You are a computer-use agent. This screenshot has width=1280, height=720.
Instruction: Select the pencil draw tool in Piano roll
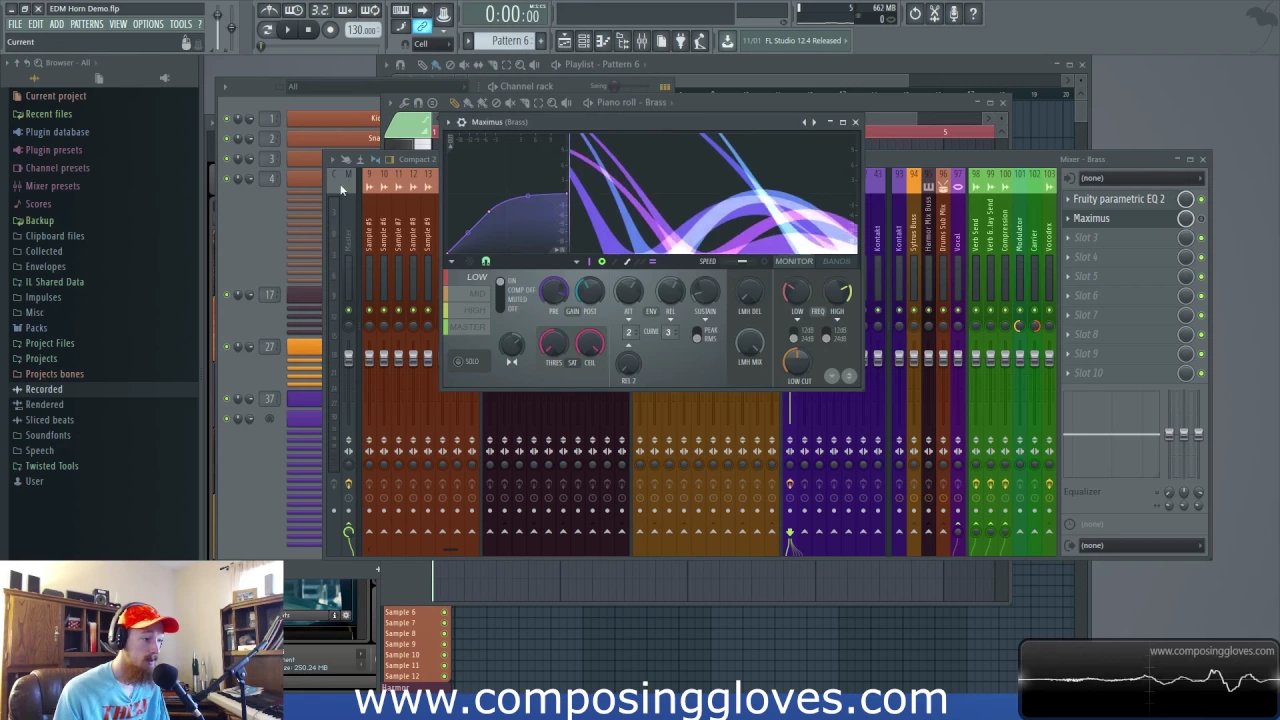coord(453,103)
